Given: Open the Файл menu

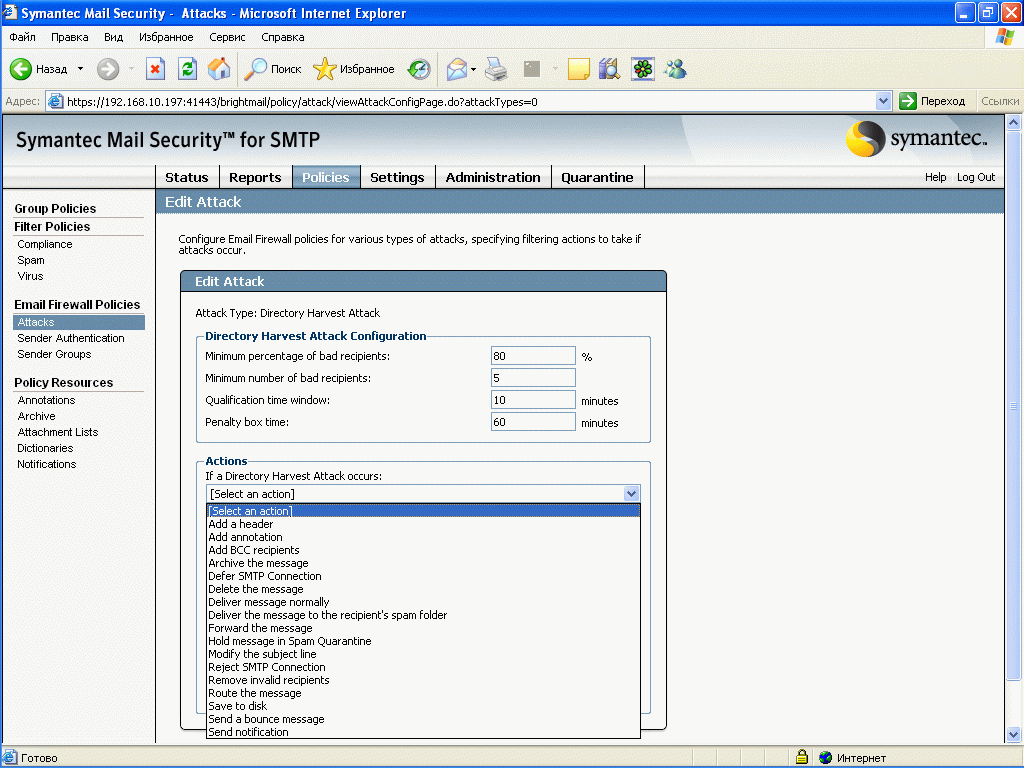Looking at the screenshot, I should tap(22, 37).
